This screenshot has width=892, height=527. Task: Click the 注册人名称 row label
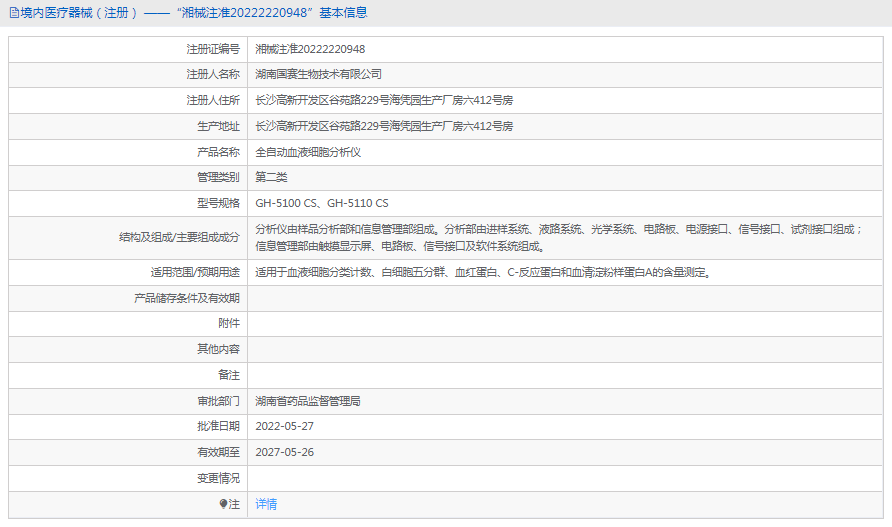(x=213, y=75)
